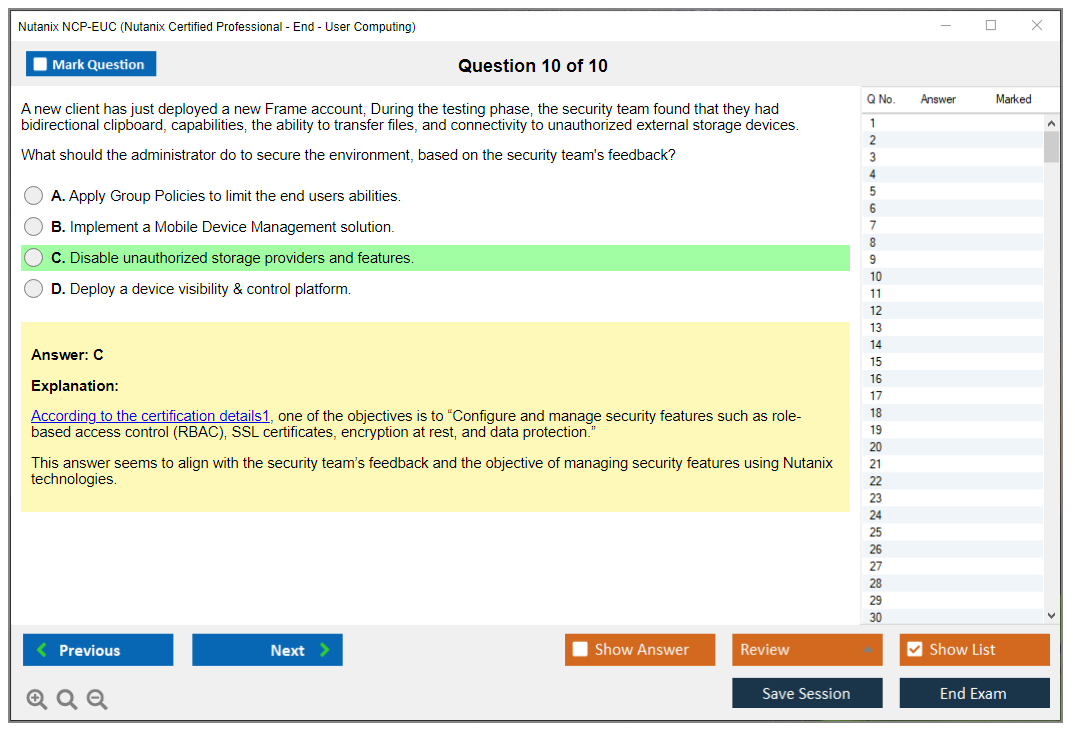Uncheck the Show List checkbox
1075x735 pixels.
914,650
